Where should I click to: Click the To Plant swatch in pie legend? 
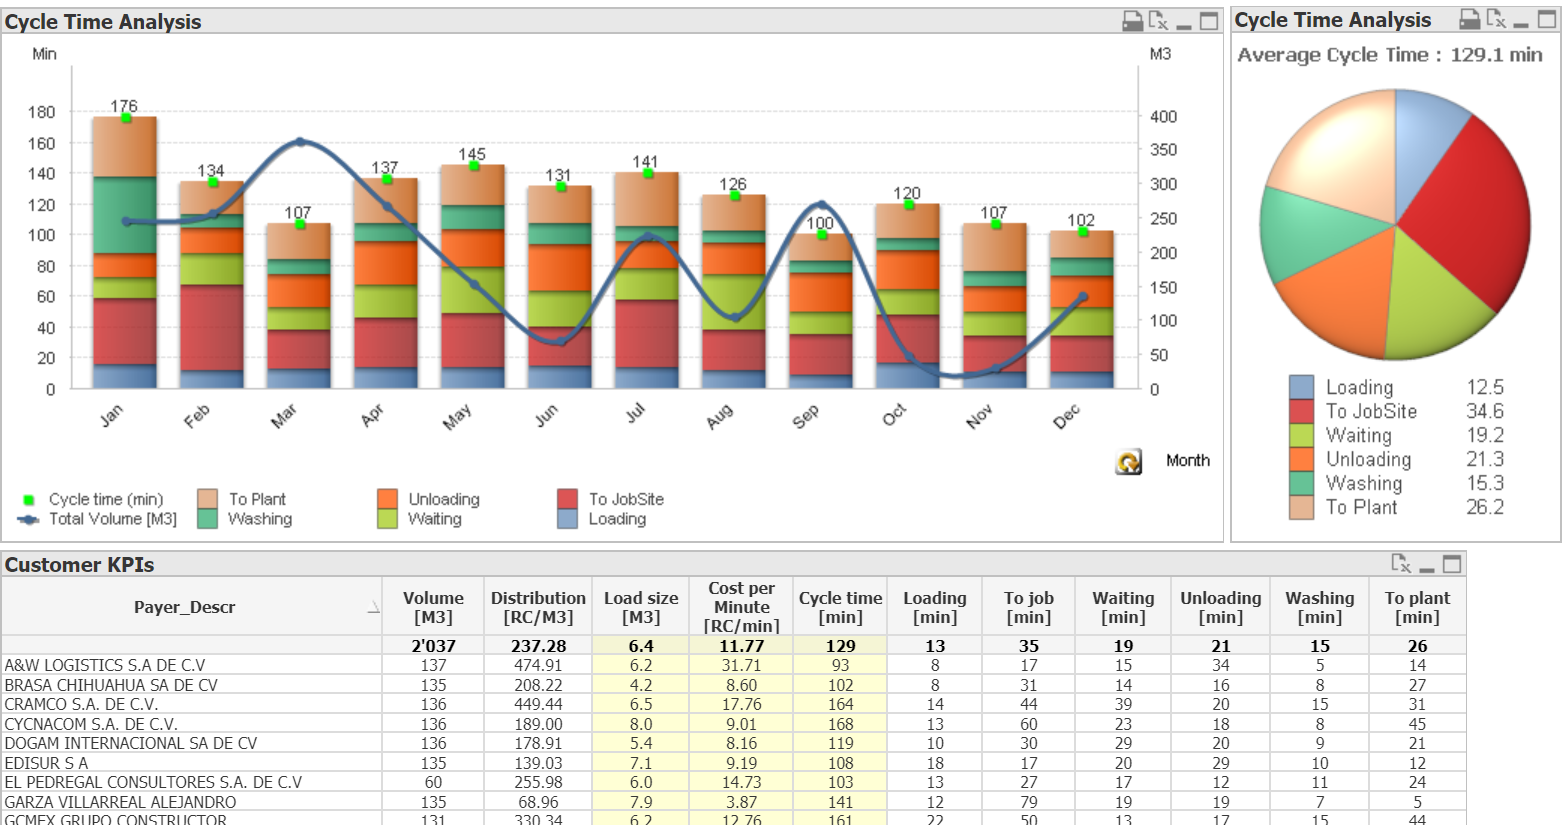click(1301, 507)
